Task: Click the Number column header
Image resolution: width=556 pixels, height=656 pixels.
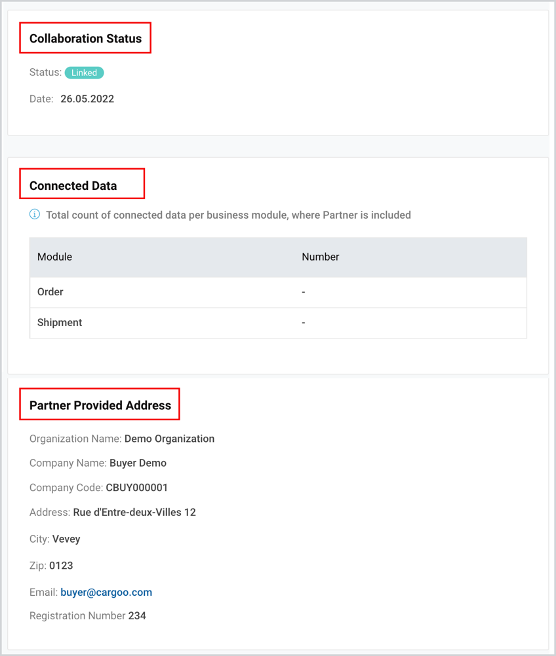Action: pos(320,257)
